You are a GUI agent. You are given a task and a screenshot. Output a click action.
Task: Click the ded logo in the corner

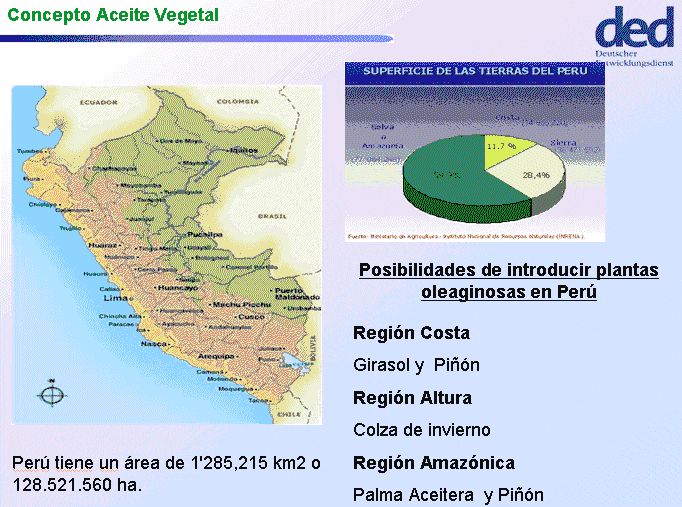click(635, 37)
